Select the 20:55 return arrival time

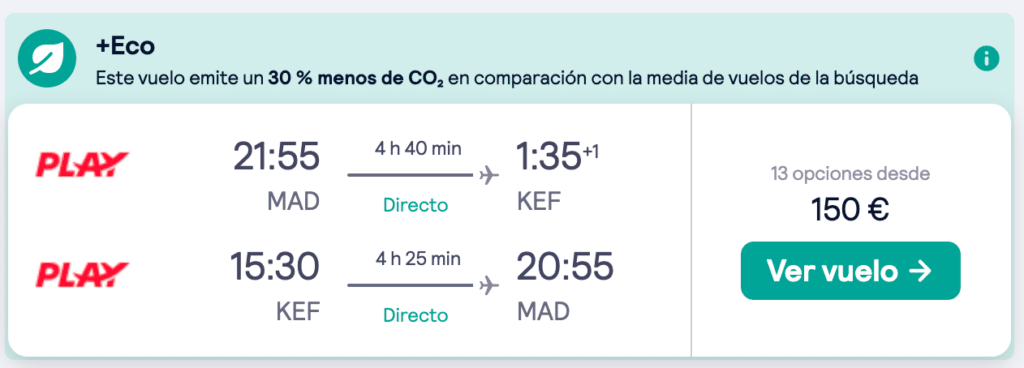[x=566, y=267]
